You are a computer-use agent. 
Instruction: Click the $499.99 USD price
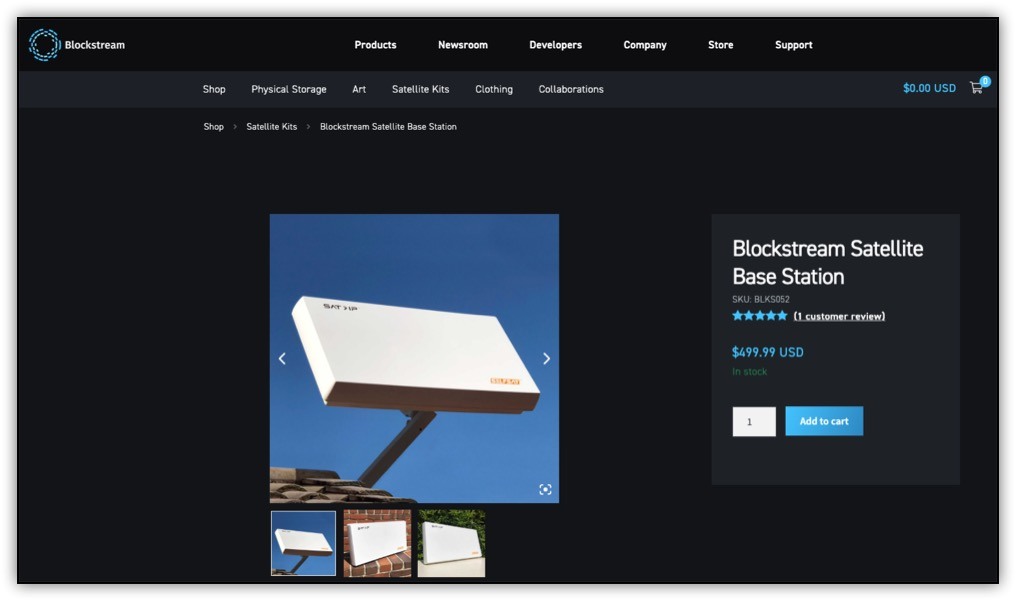(x=767, y=352)
